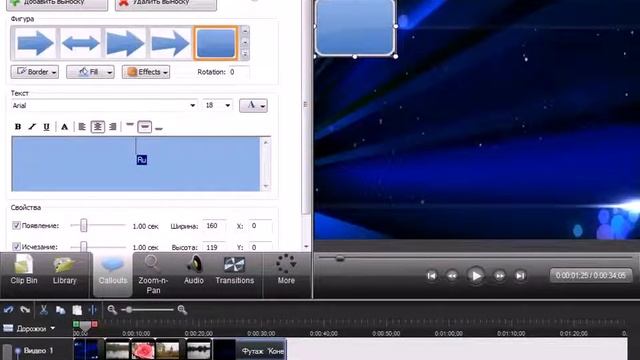Click the X position field

tap(260, 226)
